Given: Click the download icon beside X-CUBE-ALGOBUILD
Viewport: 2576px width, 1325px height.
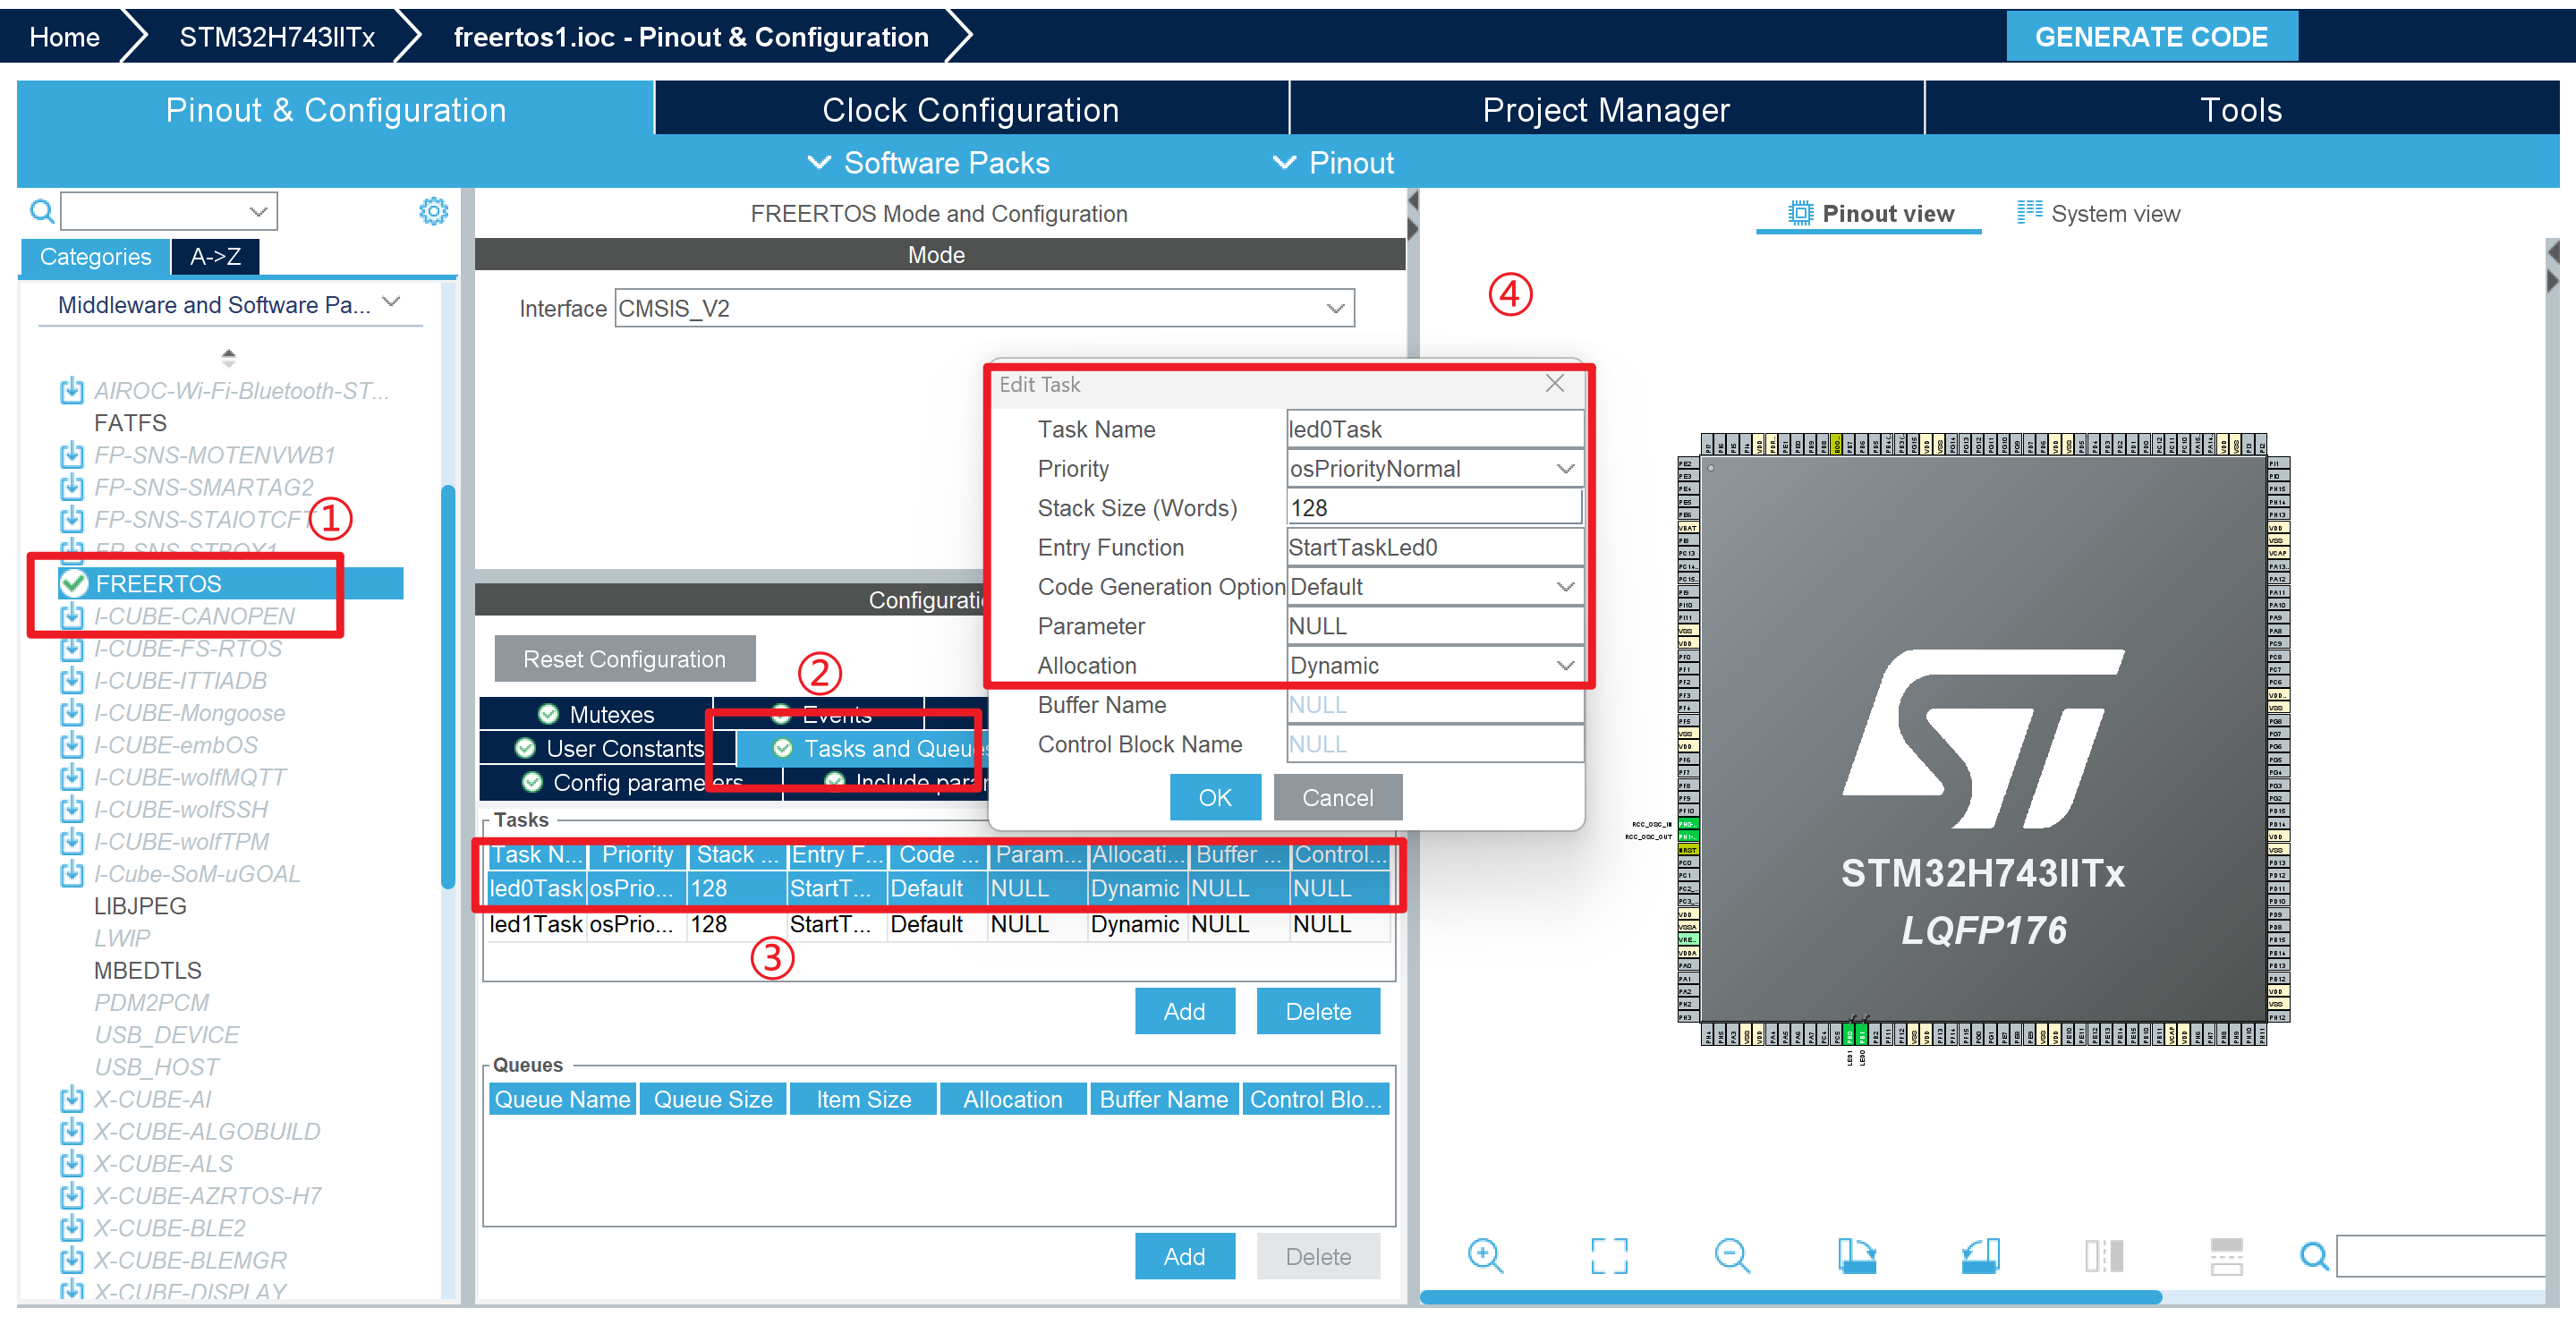Looking at the screenshot, I should tap(72, 1131).
